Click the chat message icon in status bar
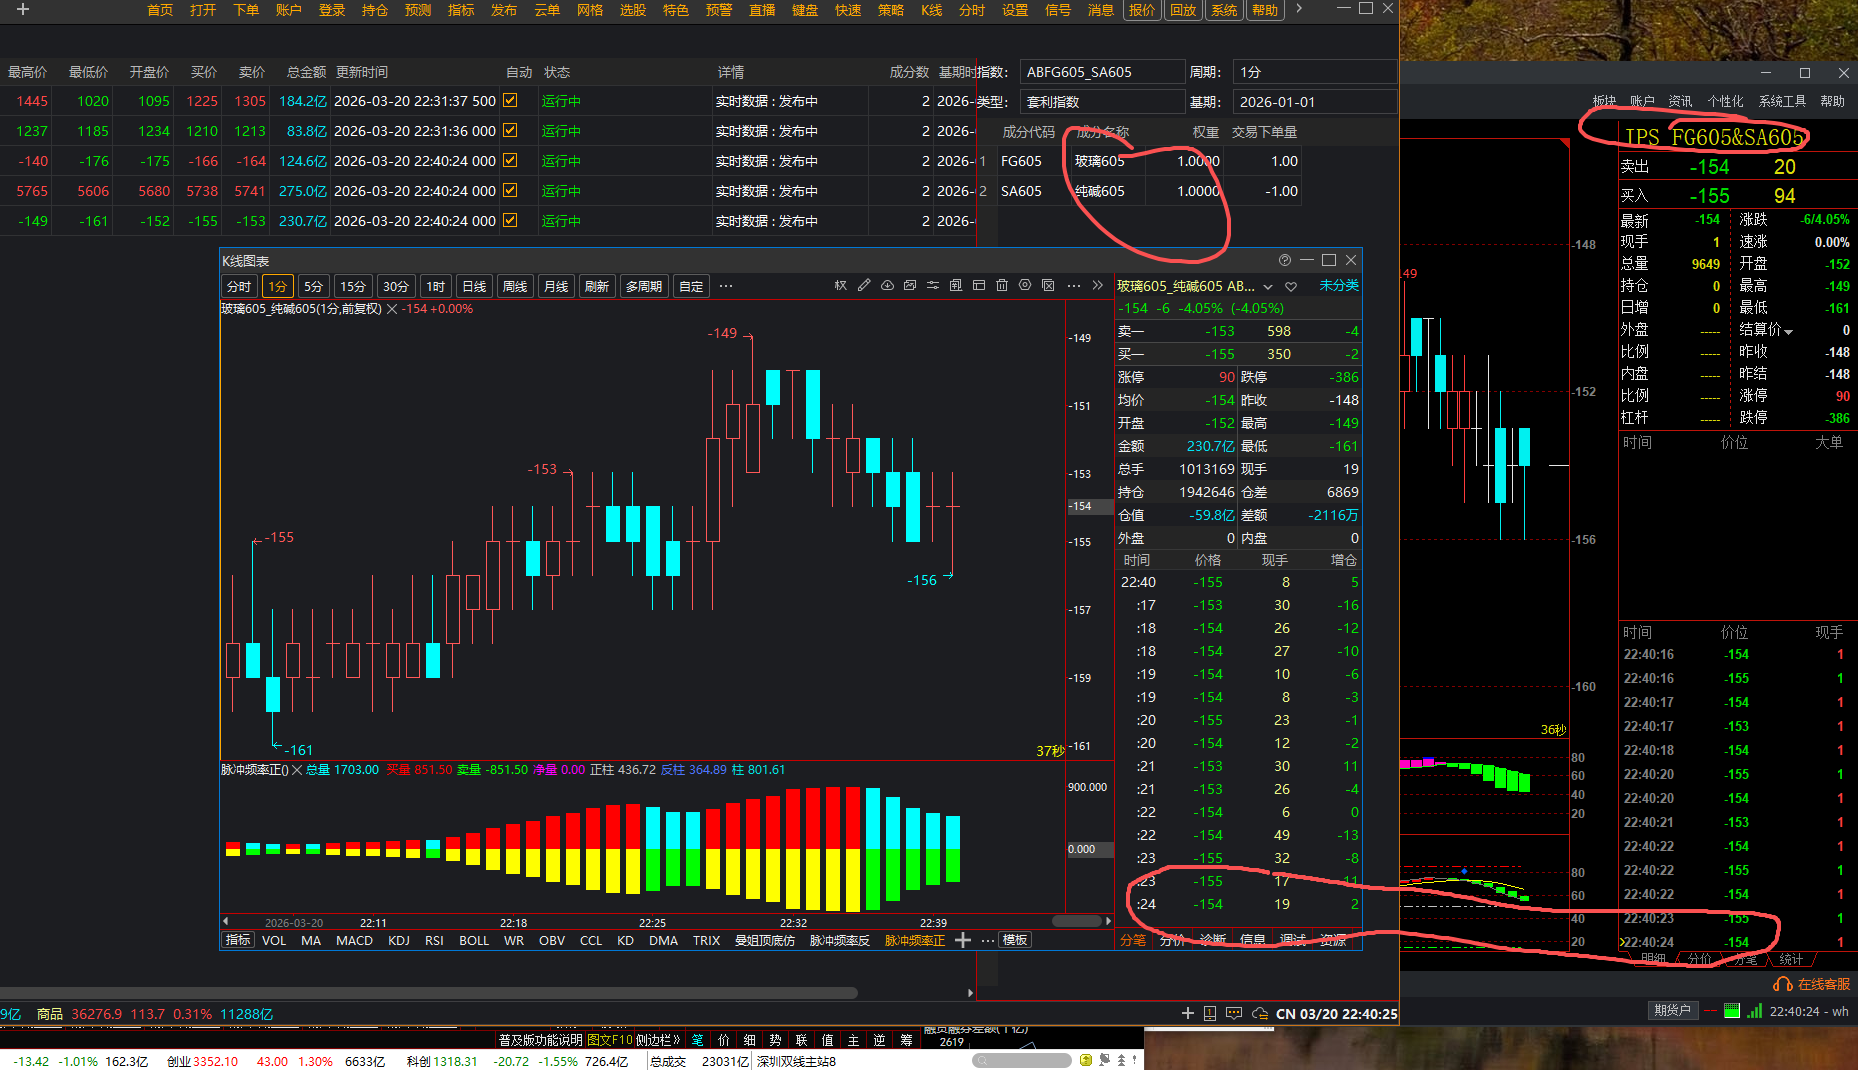The image size is (1858, 1070). [1234, 1013]
